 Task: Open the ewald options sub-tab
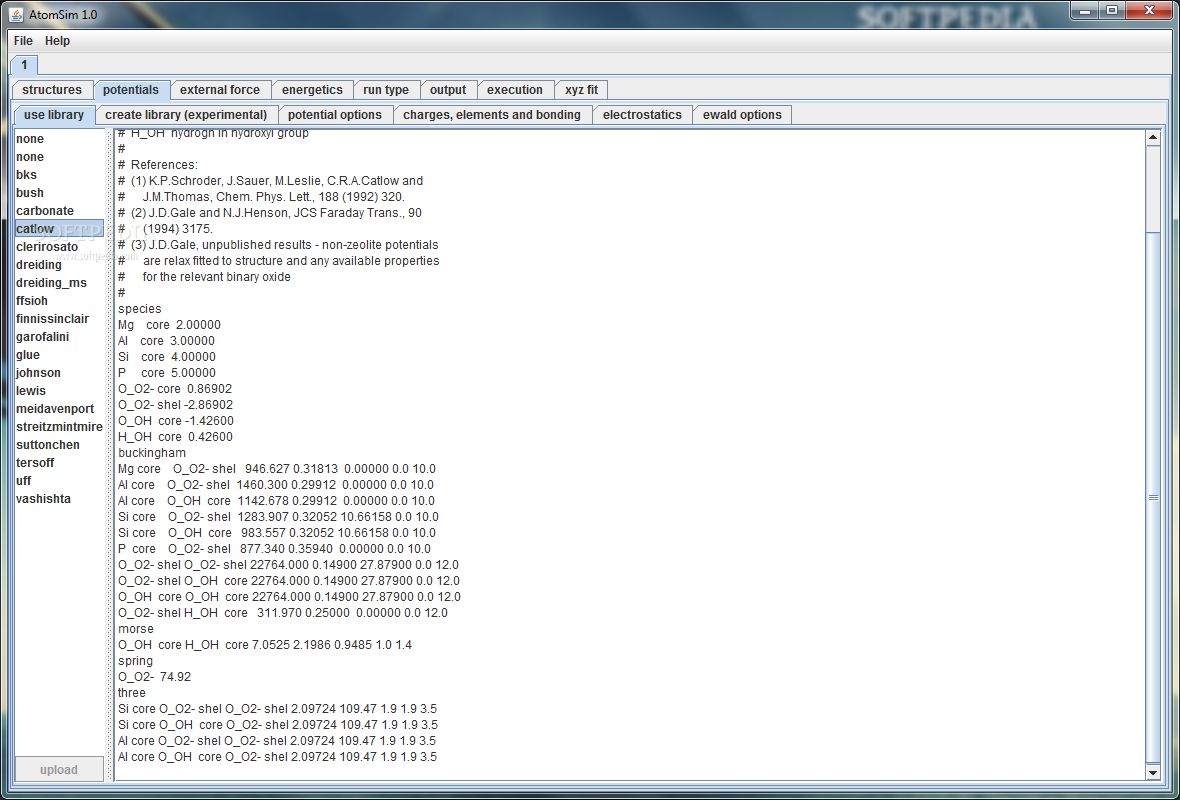pos(742,114)
